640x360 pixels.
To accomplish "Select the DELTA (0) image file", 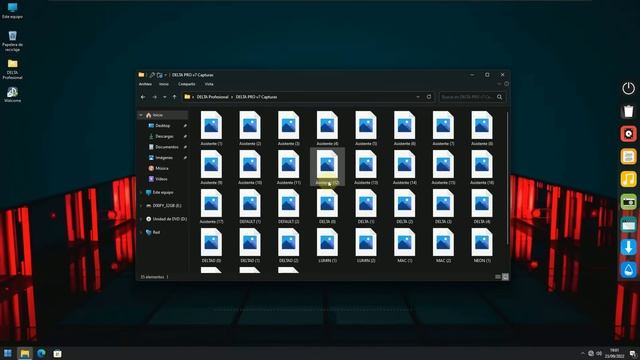I will point(327,206).
